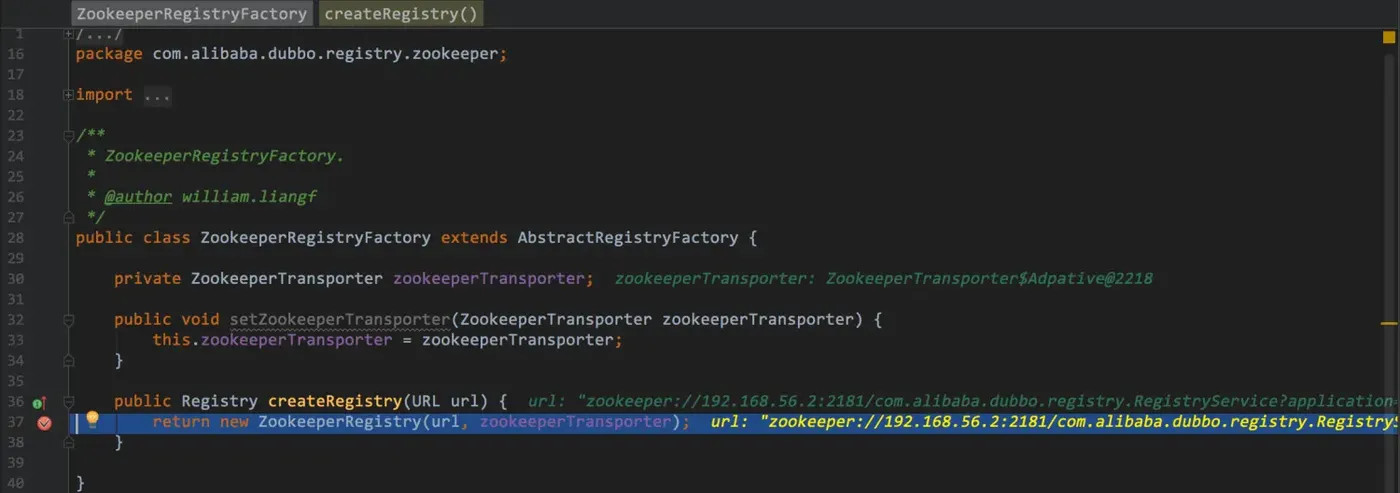Click the folded import ellipsis placeholder
This screenshot has width=1400, height=493.
[157, 95]
